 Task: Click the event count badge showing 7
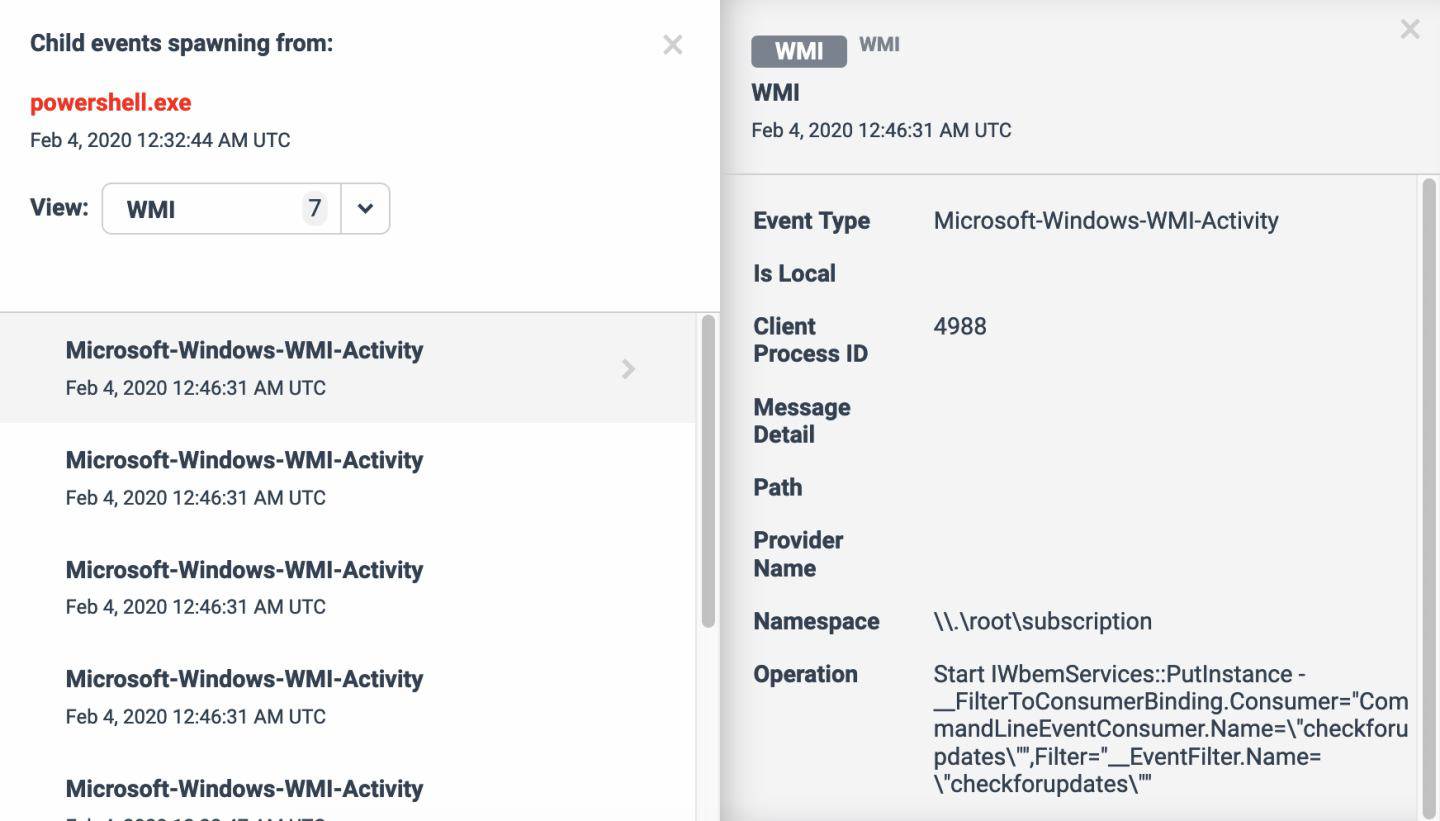point(314,209)
